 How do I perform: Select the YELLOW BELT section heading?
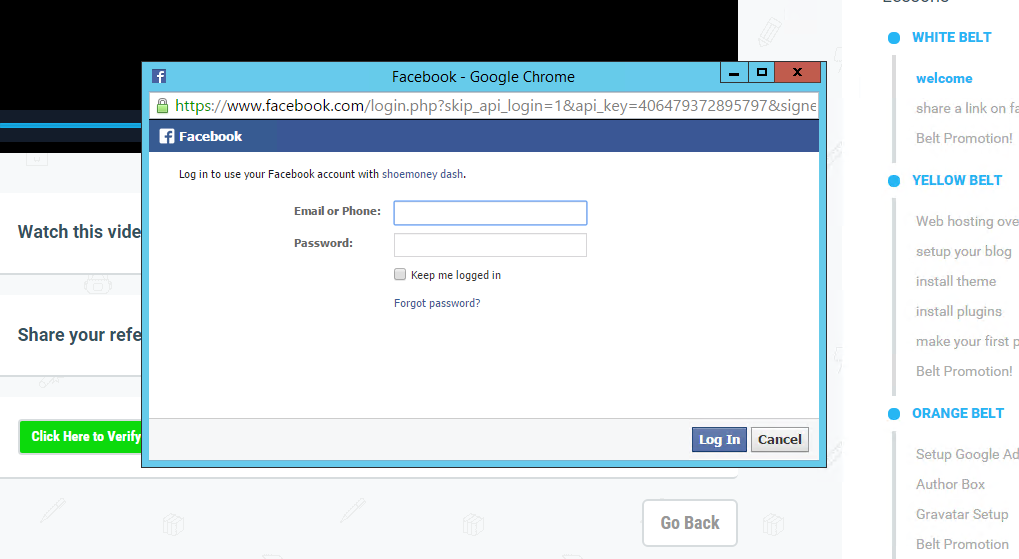tap(957, 181)
